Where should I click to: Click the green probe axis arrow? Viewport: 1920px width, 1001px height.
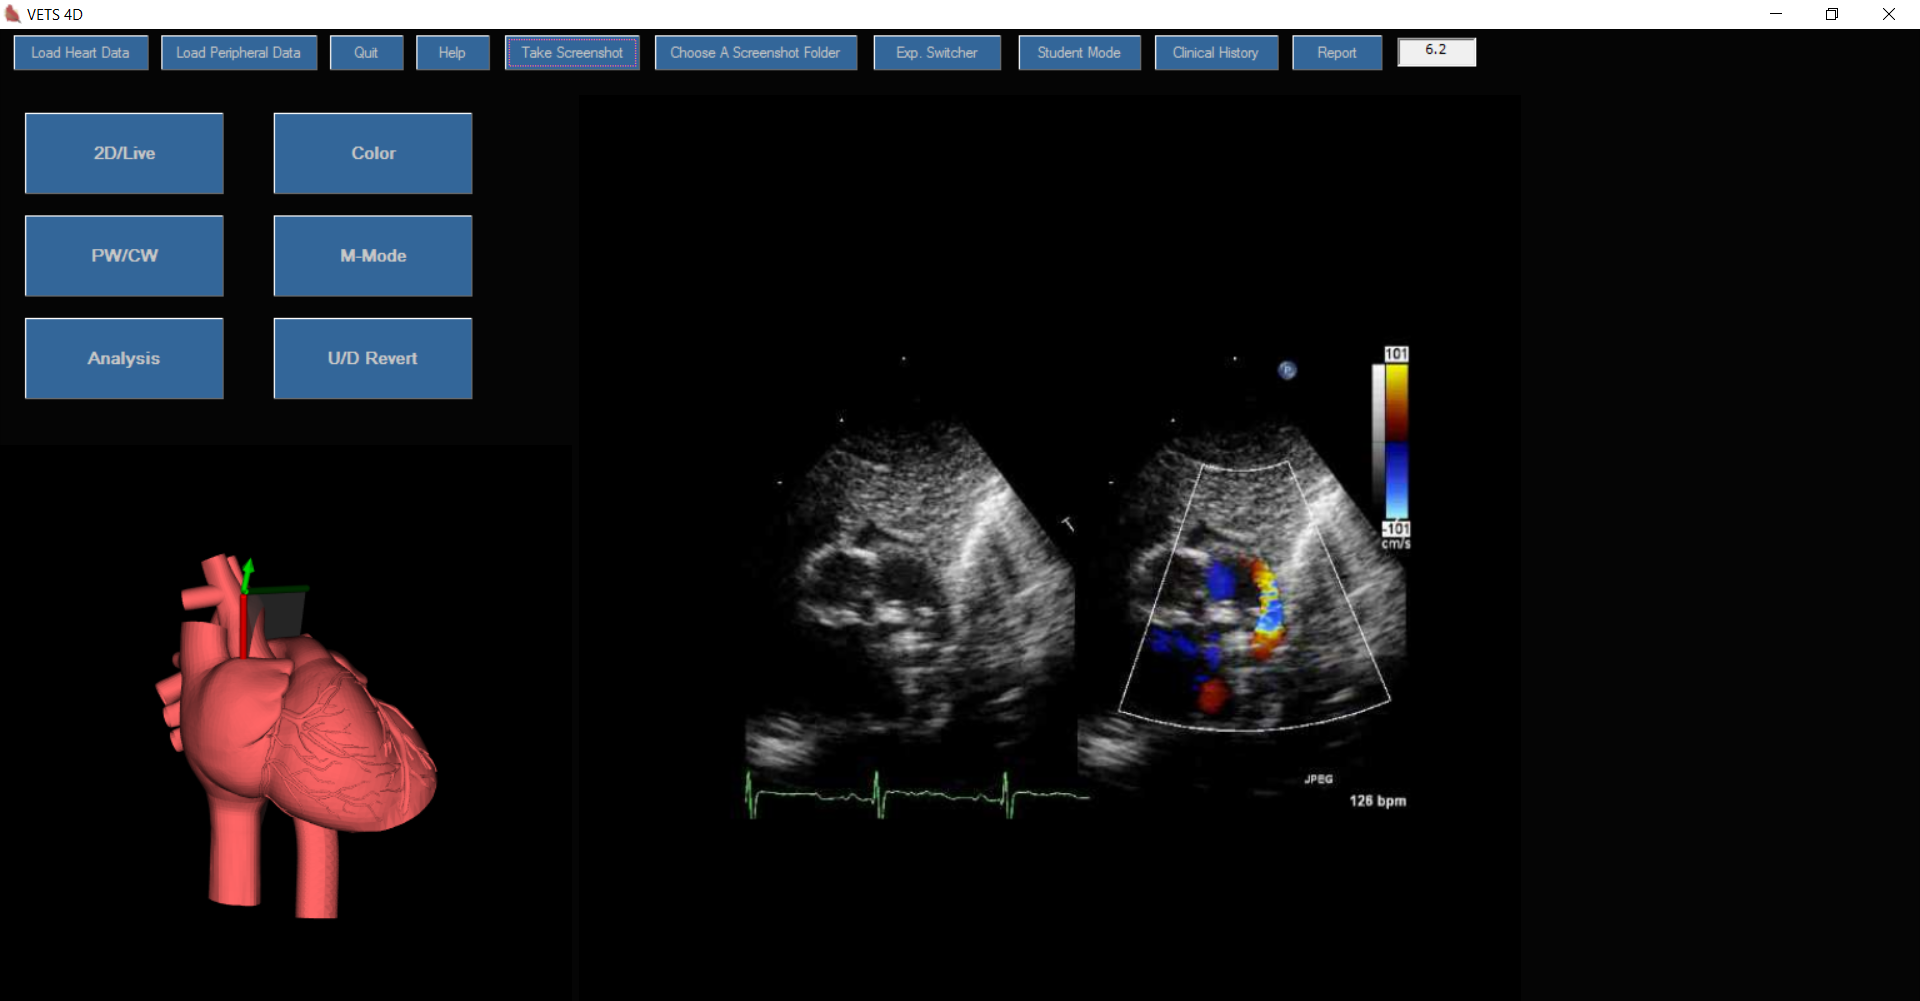click(247, 575)
